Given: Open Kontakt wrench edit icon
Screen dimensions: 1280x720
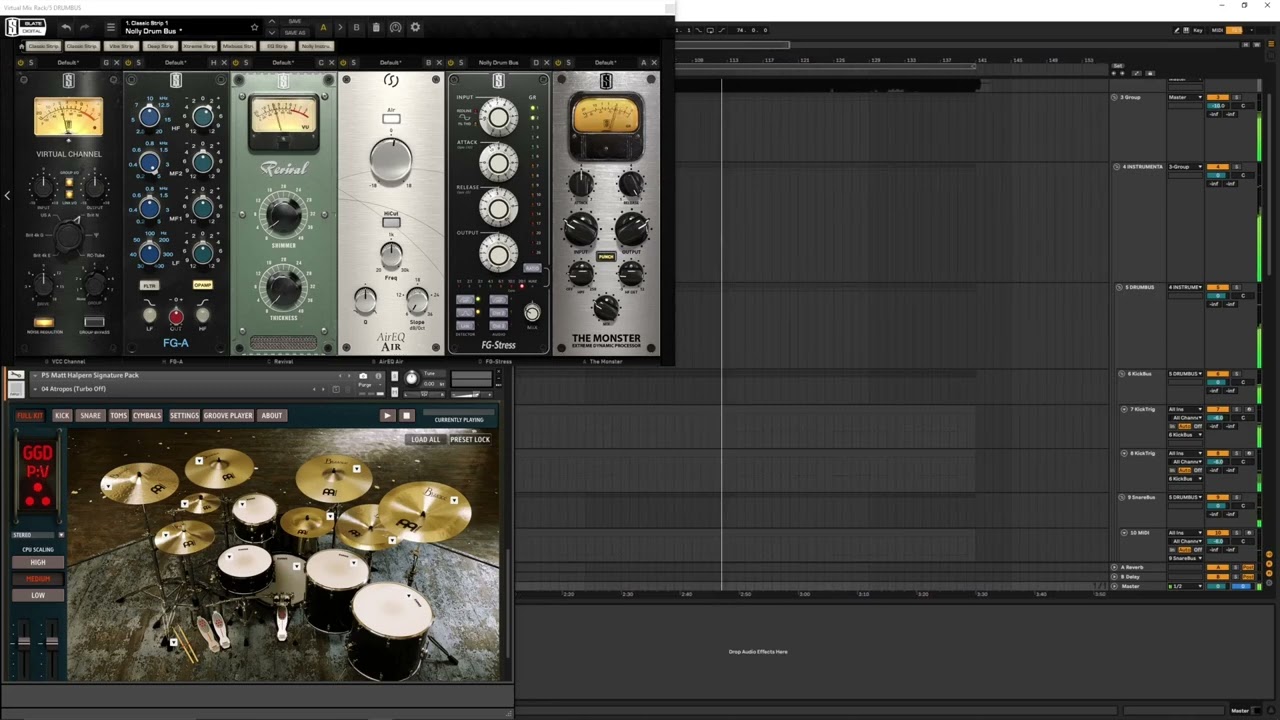Looking at the screenshot, I should click(16, 375).
